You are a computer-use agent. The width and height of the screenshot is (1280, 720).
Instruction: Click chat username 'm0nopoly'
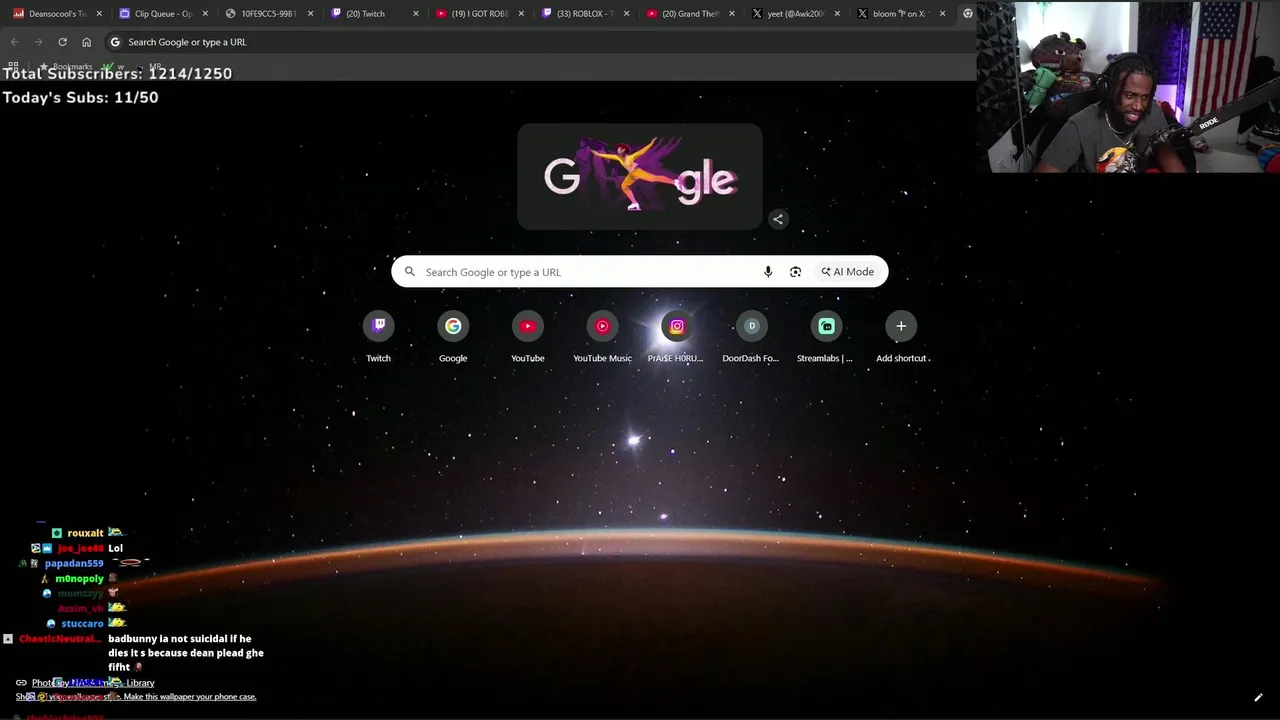(x=79, y=579)
